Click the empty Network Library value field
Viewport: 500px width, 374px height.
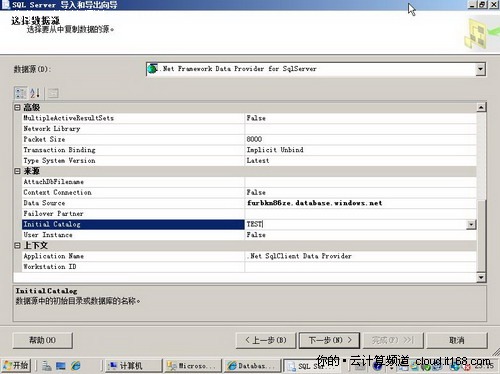(x=361, y=129)
